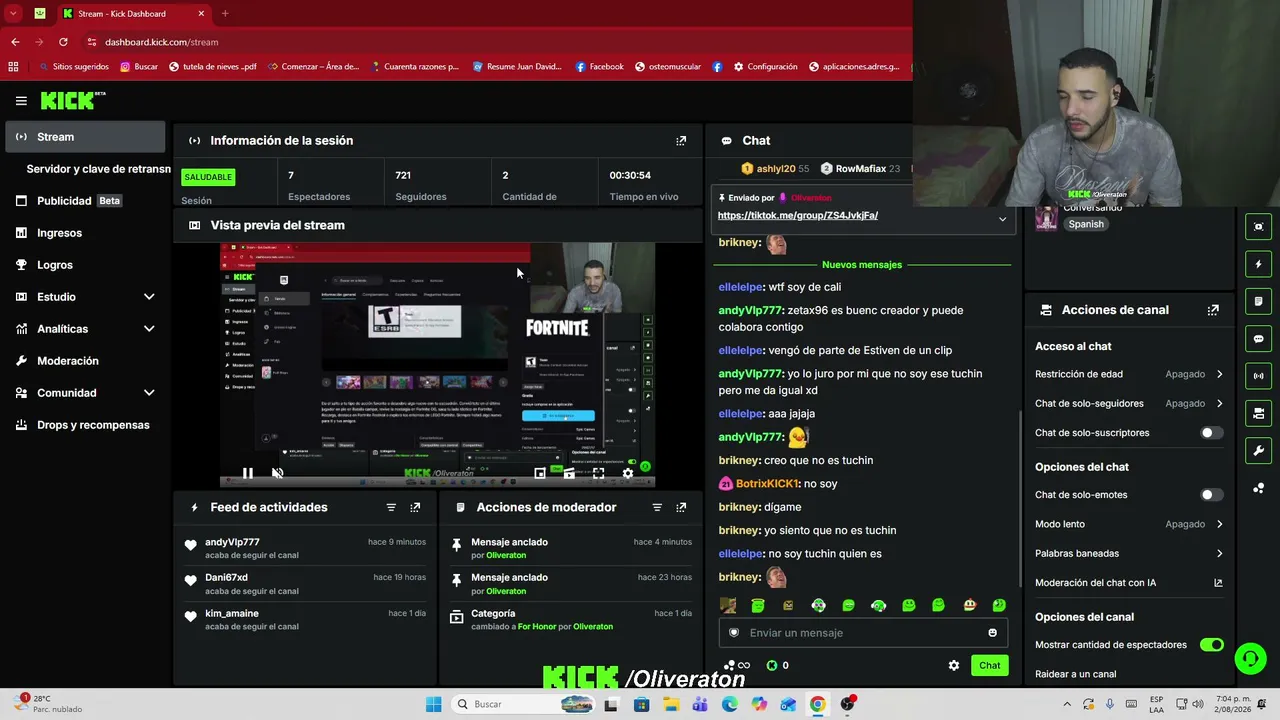1280x720 pixels.
Task: Click the channel actions side-rail icon
Action: click(x=1258, y=413)
